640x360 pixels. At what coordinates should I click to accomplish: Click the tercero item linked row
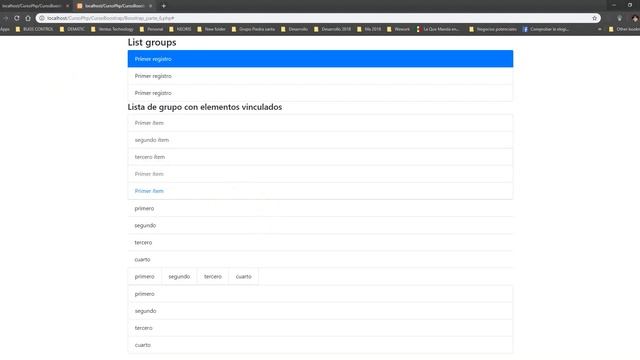(x=320, y=157)
